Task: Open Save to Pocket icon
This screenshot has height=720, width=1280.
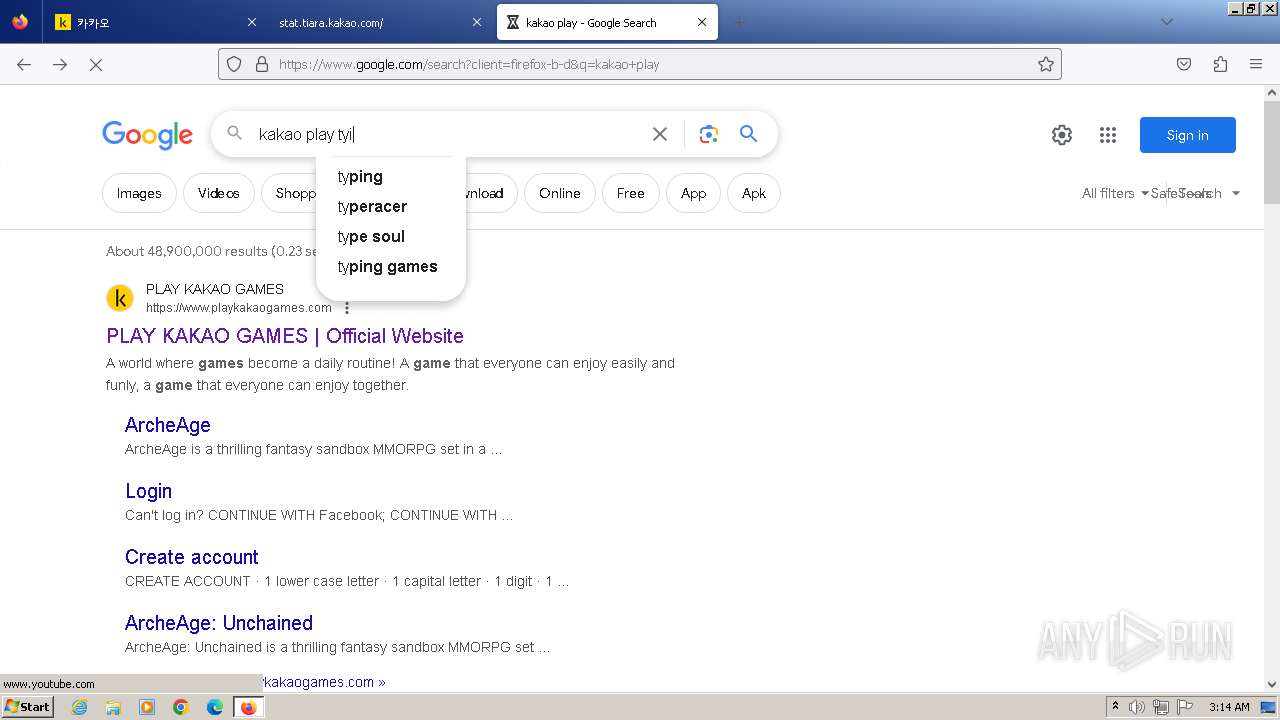Action: (x=1184, y=64)
